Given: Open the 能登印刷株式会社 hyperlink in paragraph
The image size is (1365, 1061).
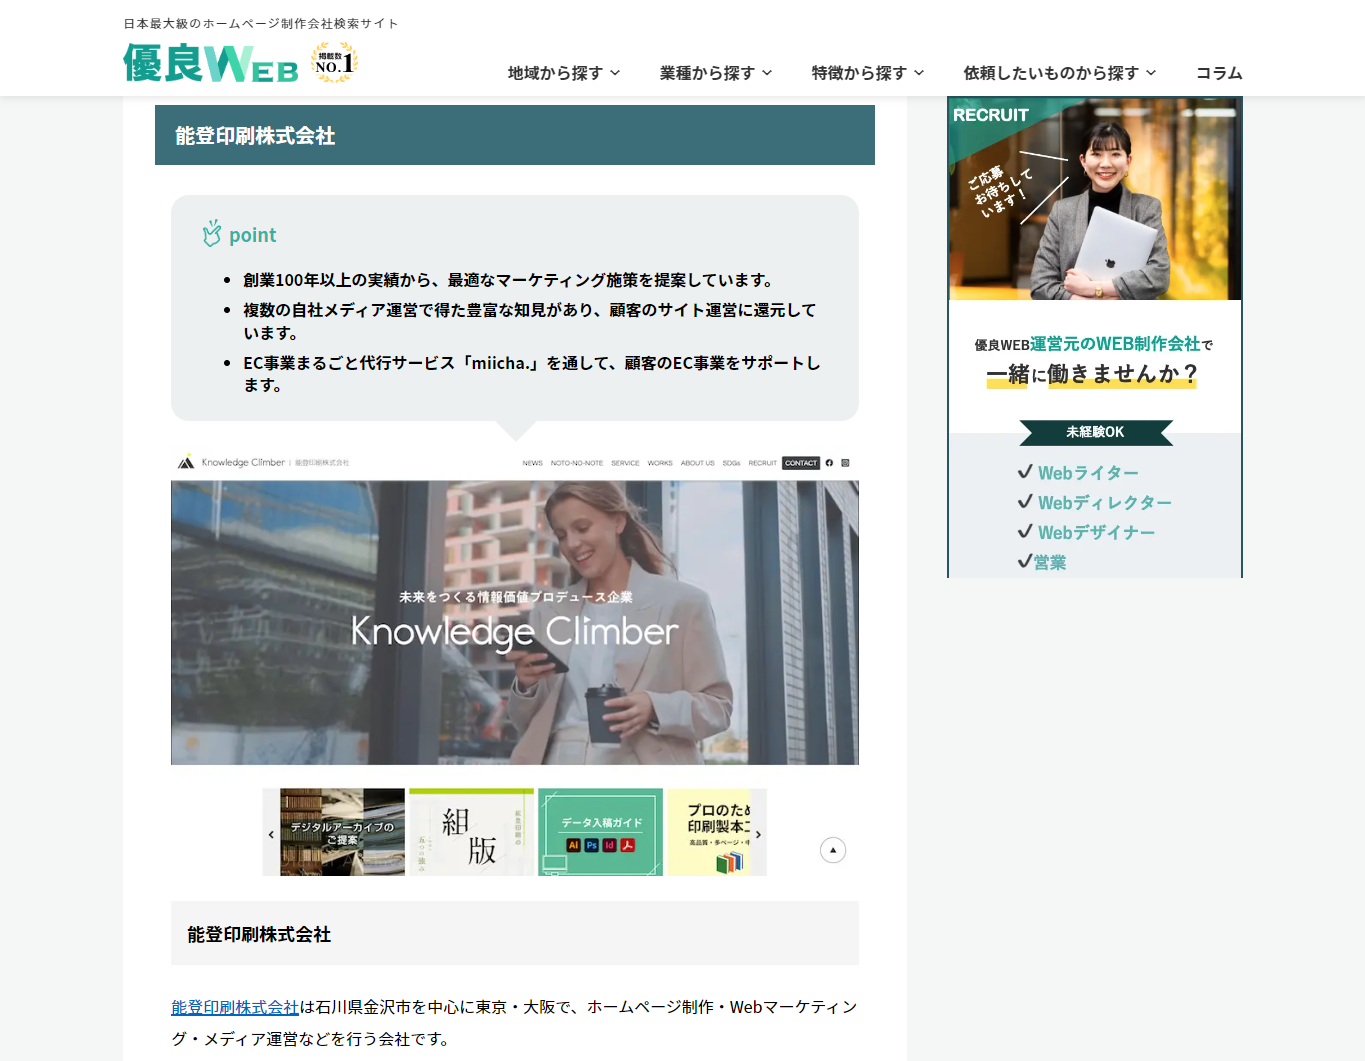Looking at the screenshot, I should pyautogui.click(x=235, y=1007).
